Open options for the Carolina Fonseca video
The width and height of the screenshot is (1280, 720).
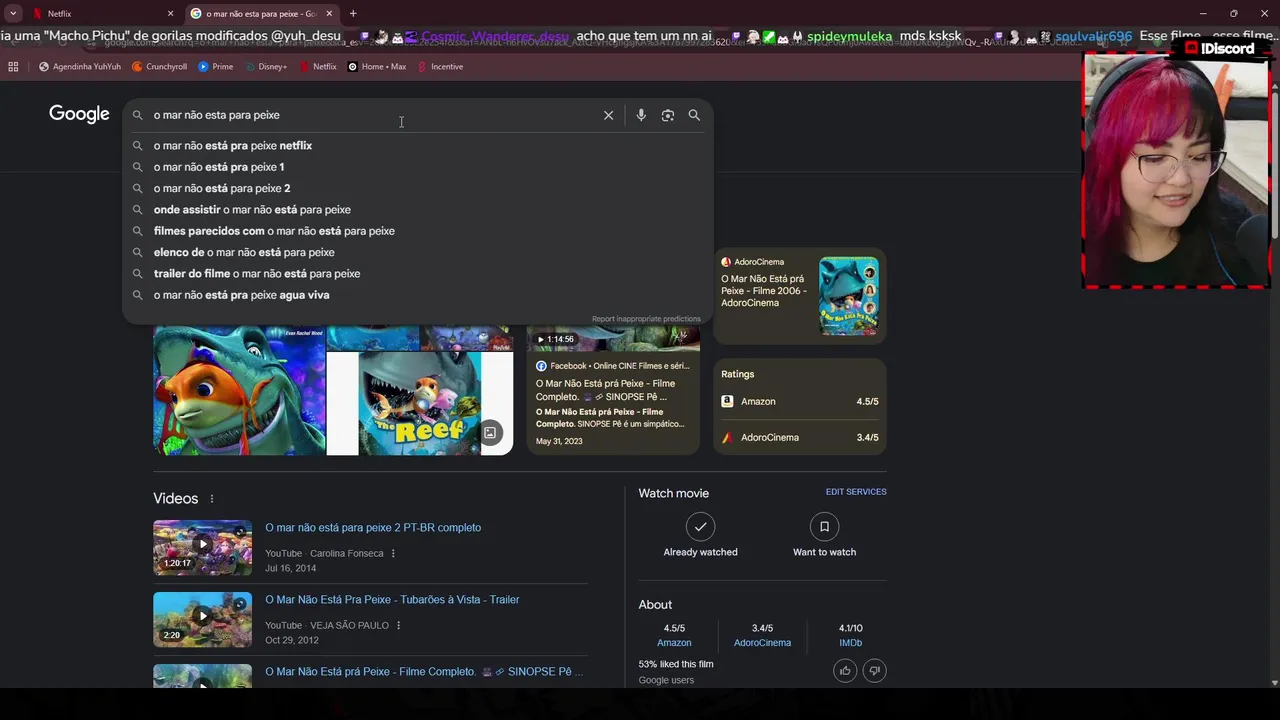393,553
